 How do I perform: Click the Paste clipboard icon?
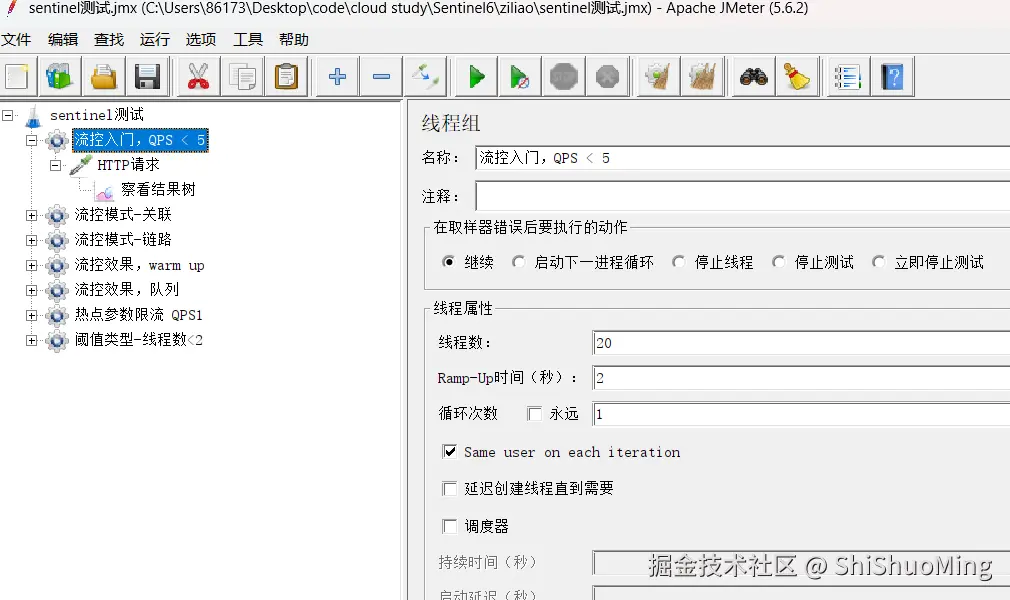coord(286,77)
